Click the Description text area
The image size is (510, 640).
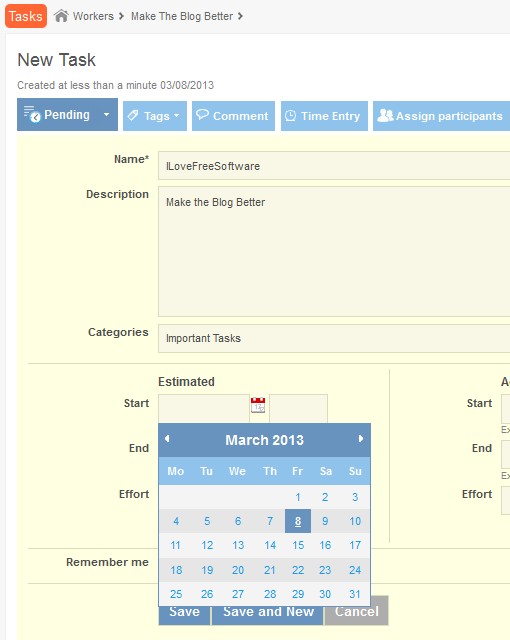coord(334,251)
